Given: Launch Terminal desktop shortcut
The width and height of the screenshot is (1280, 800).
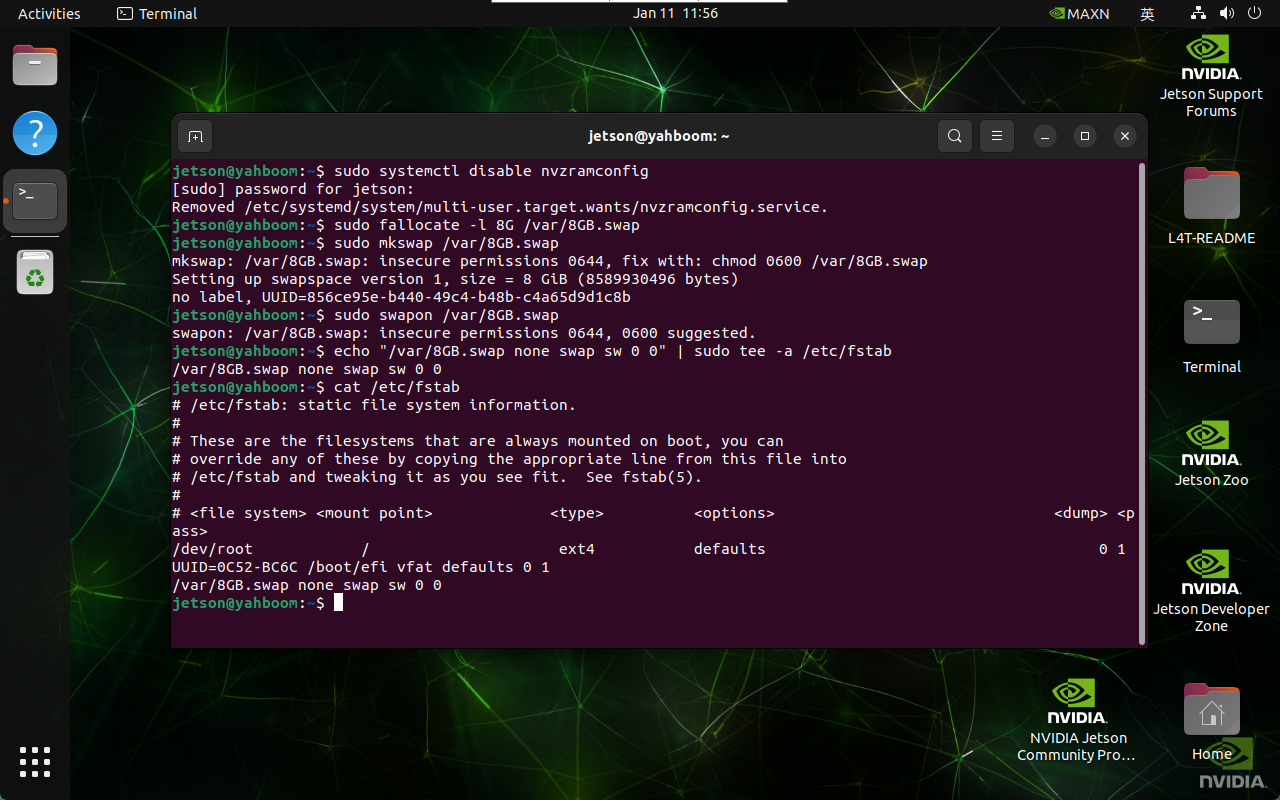Looking at the screenshot, I should pos(1211,335).
